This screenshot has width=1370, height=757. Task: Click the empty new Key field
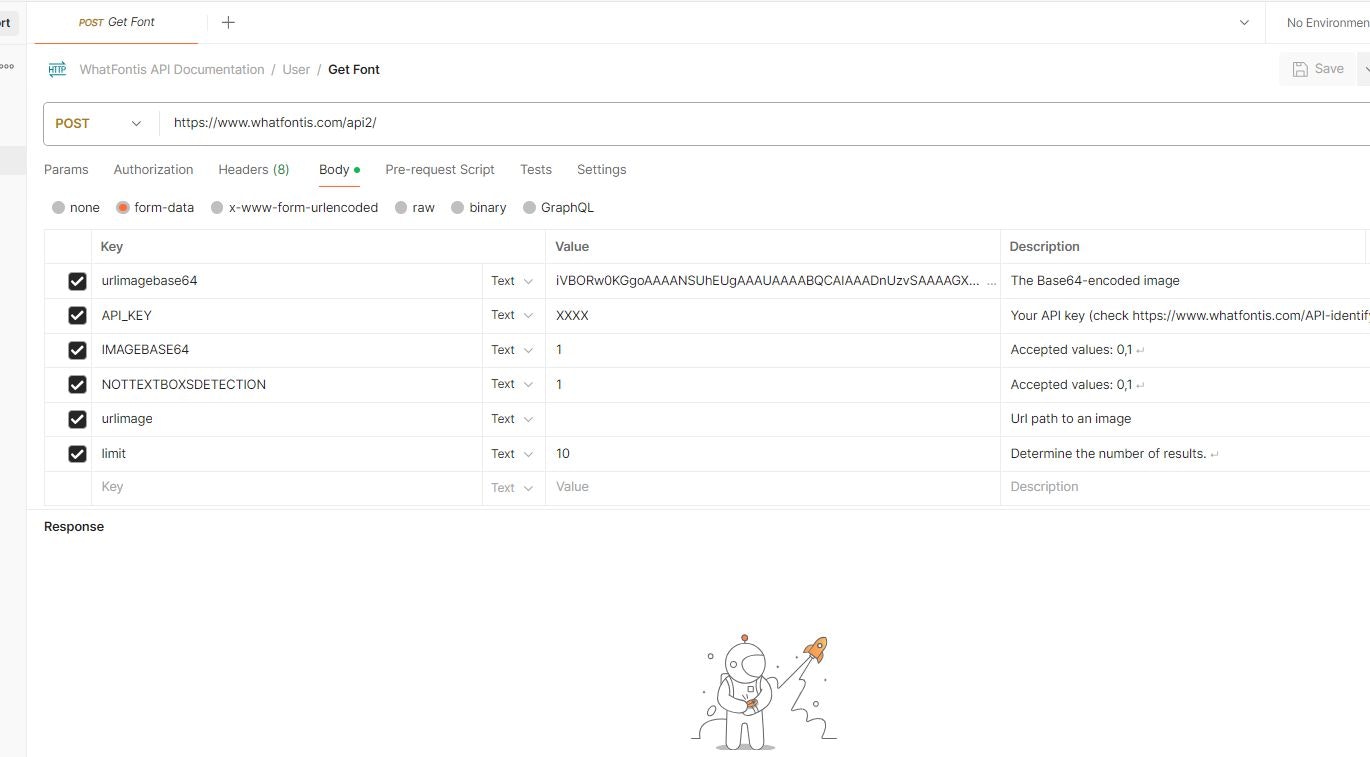(x=289, y=487)
